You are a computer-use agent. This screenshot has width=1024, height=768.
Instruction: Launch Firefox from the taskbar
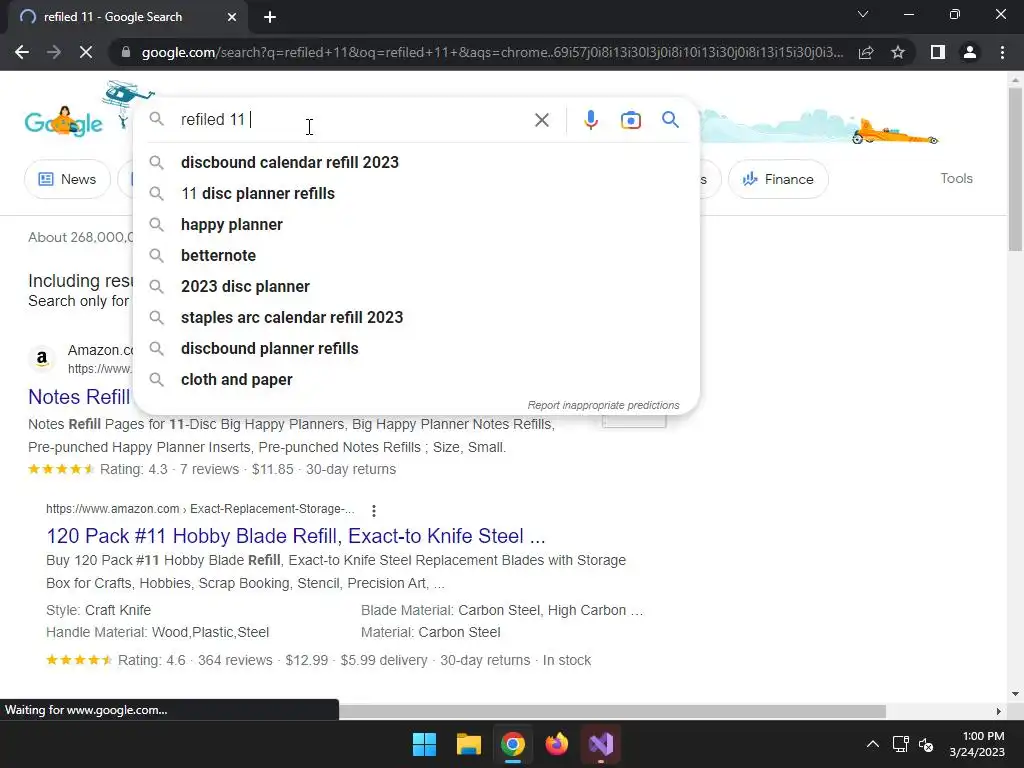556,744
